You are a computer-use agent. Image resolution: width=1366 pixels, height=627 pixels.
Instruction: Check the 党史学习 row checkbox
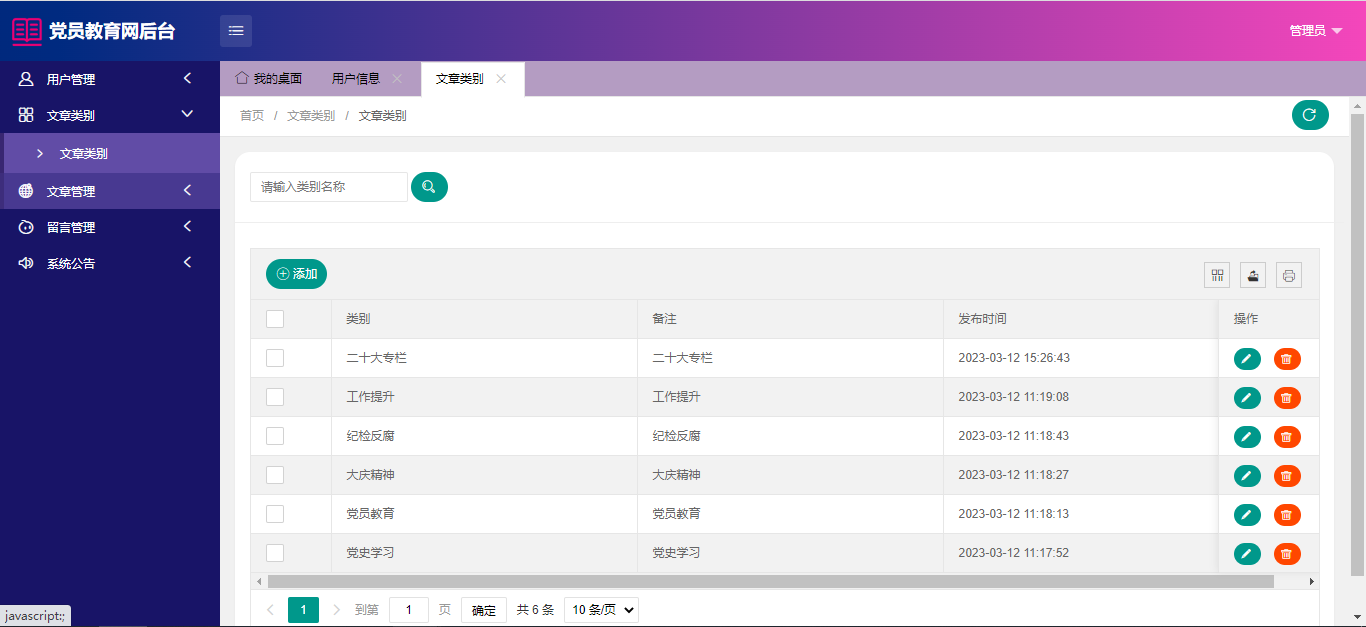pyautogui.click(x=275, y=553)
